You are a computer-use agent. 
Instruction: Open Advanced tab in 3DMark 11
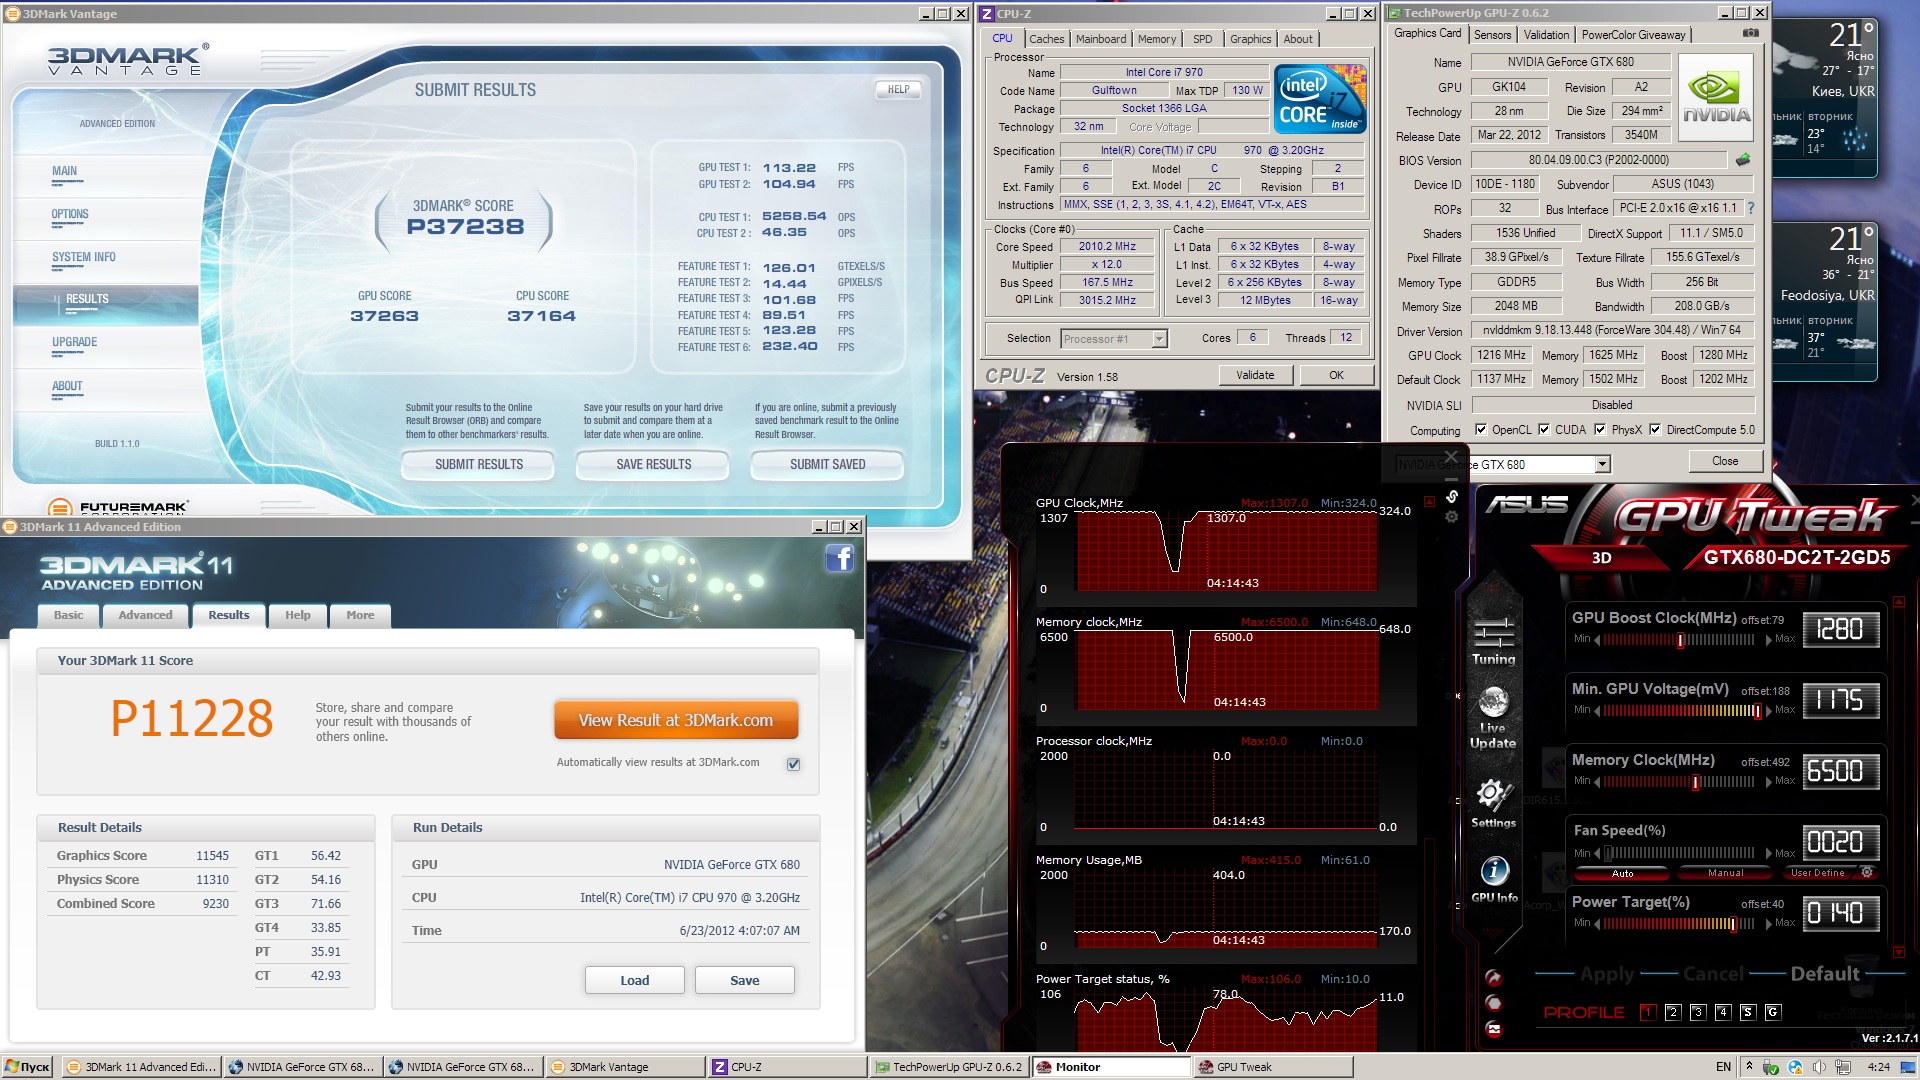click(145, 615)
